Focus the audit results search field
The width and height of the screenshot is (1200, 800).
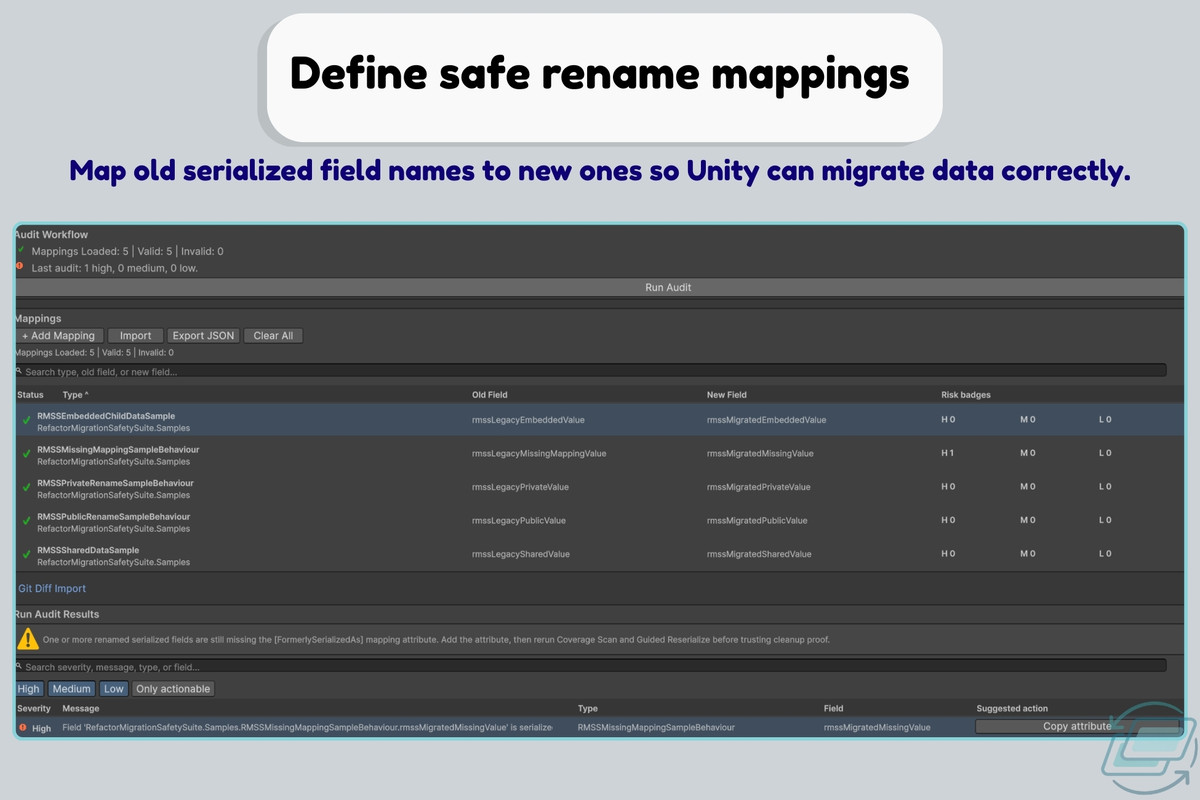(590, 666)
